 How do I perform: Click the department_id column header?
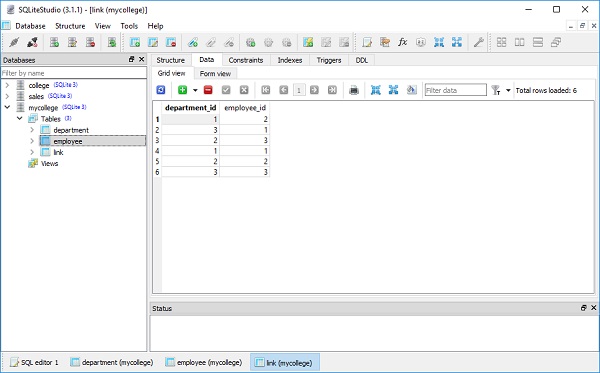coord(191,108)
